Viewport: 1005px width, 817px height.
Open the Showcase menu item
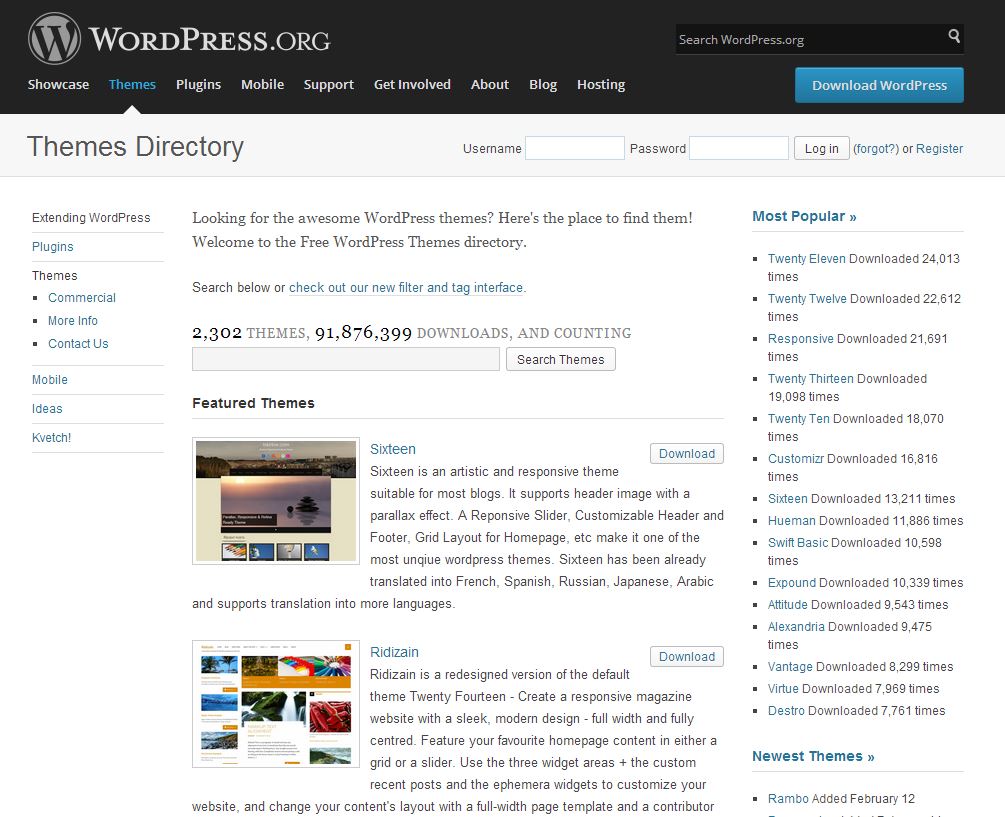pos(58,85)
